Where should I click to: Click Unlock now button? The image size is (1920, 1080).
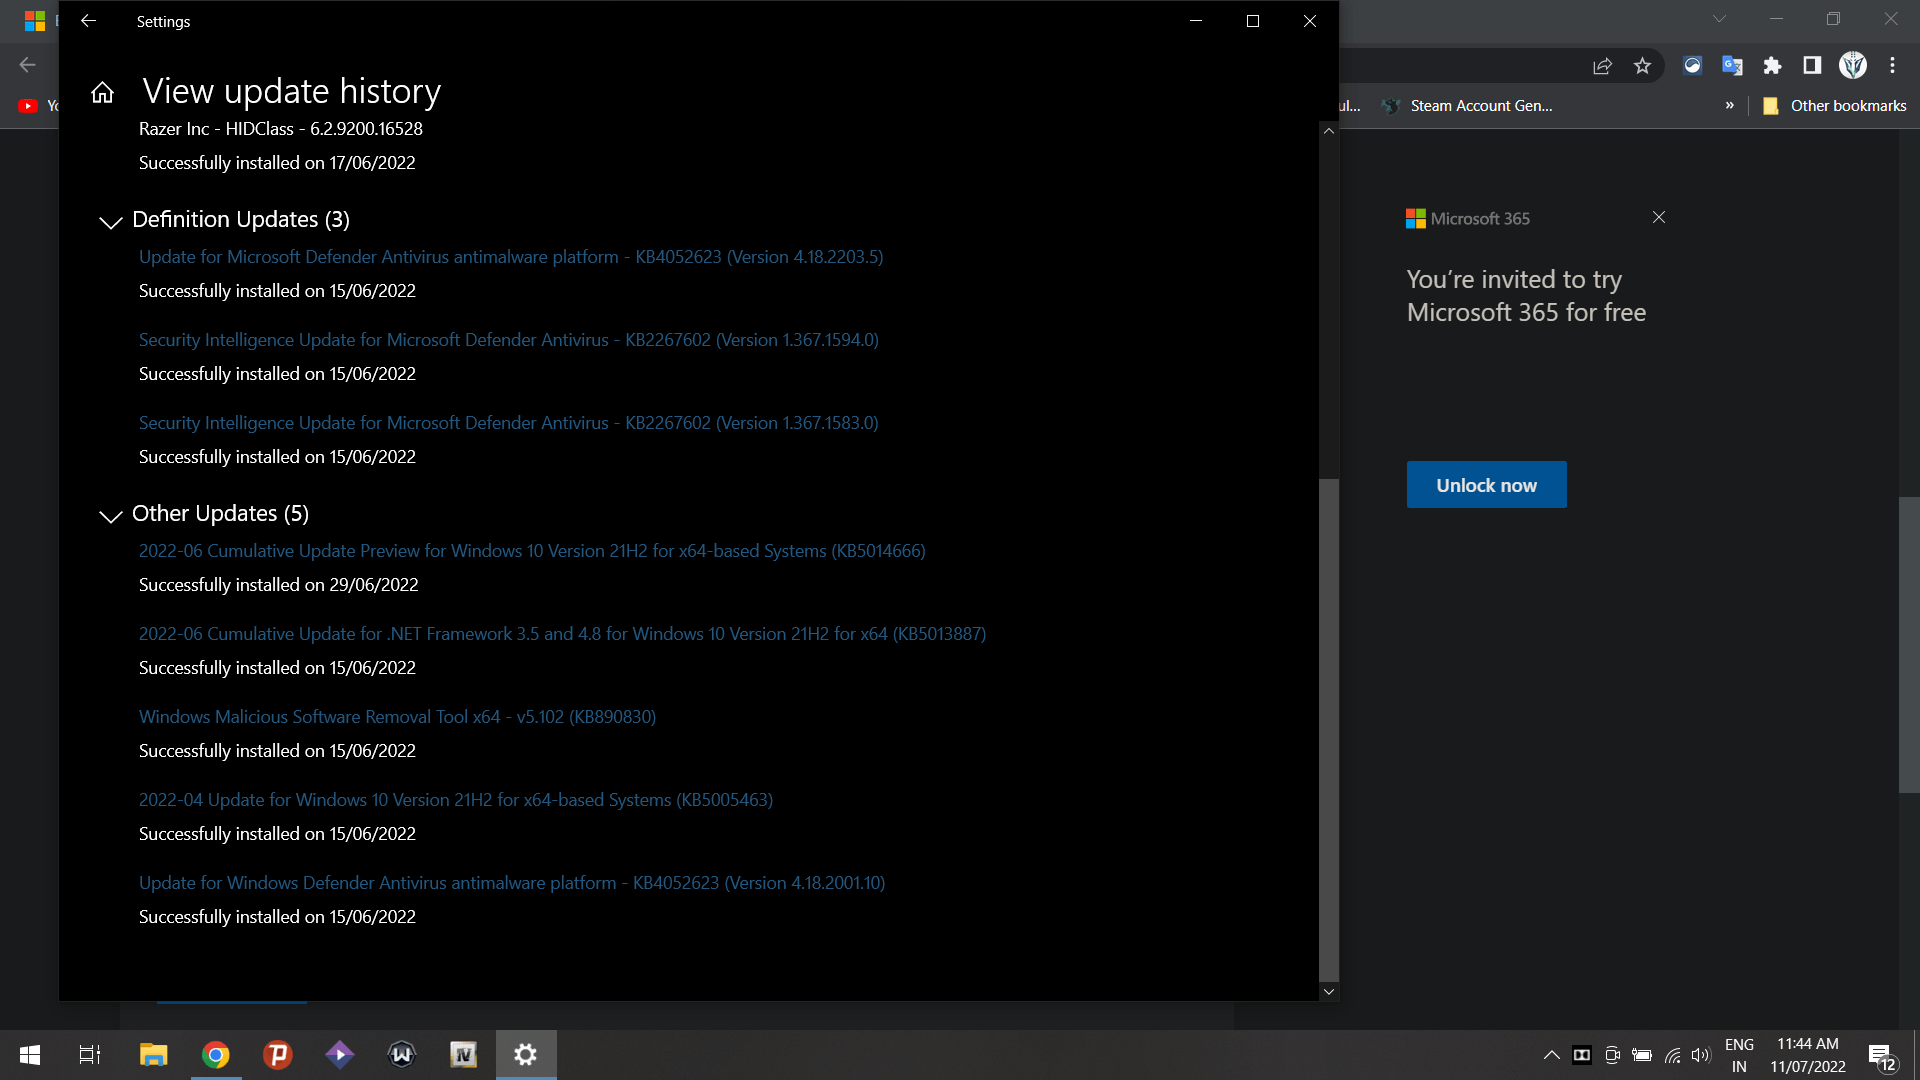(x=1486, y=485)
